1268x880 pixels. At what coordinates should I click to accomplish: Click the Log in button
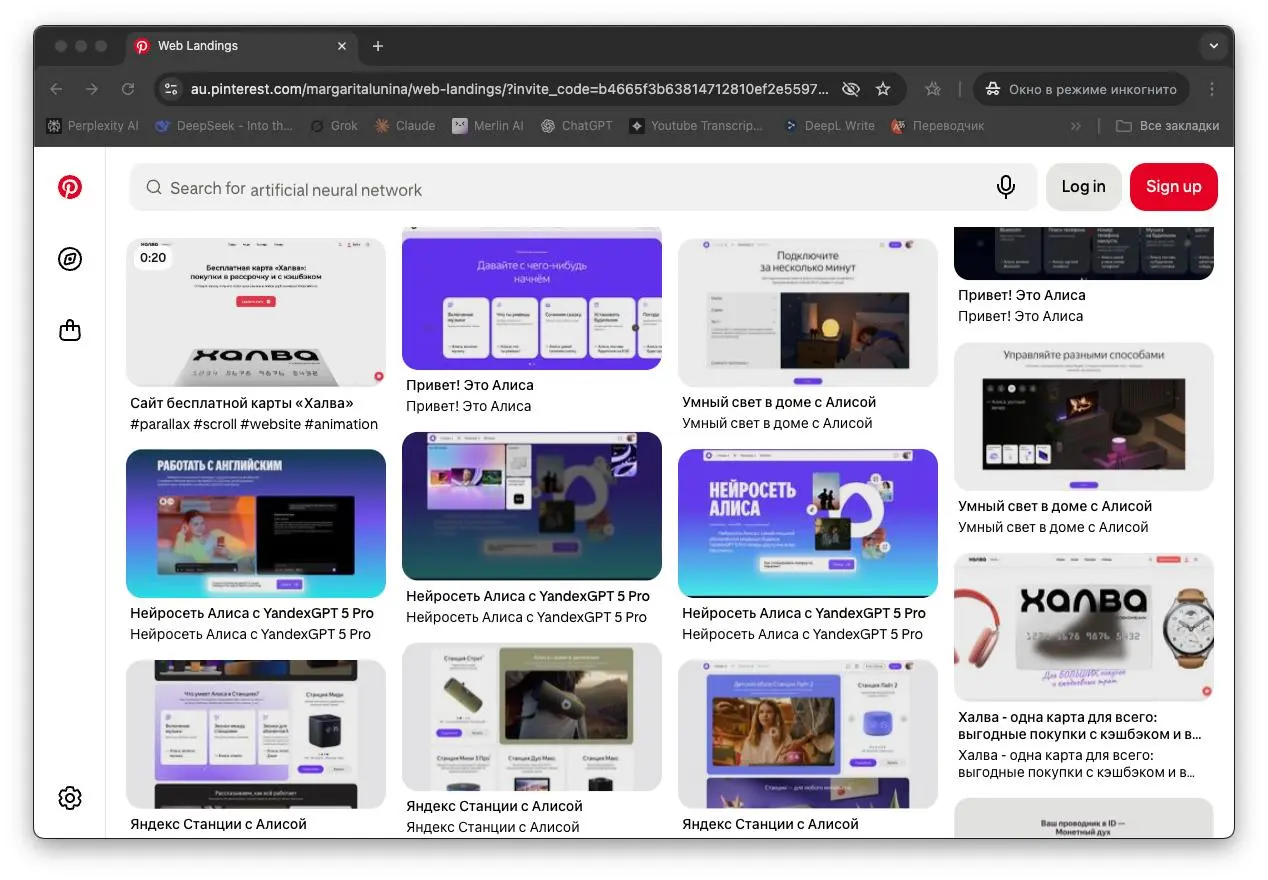pos(1083,187)
